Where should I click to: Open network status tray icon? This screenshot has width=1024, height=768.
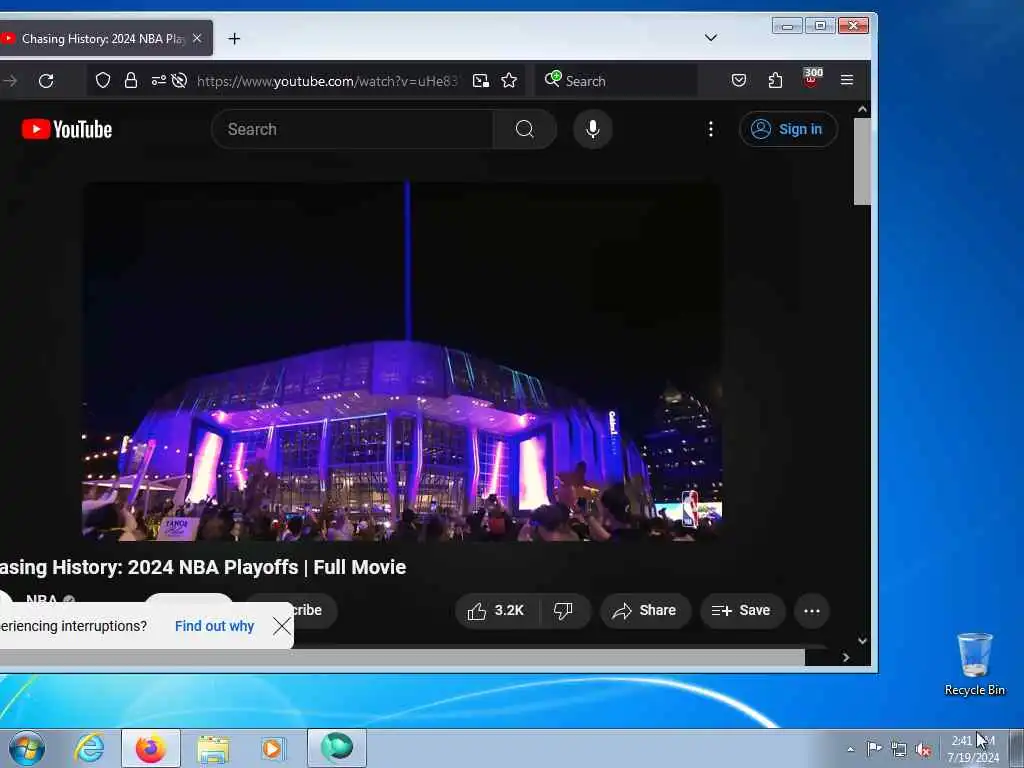tap(899, 750)
